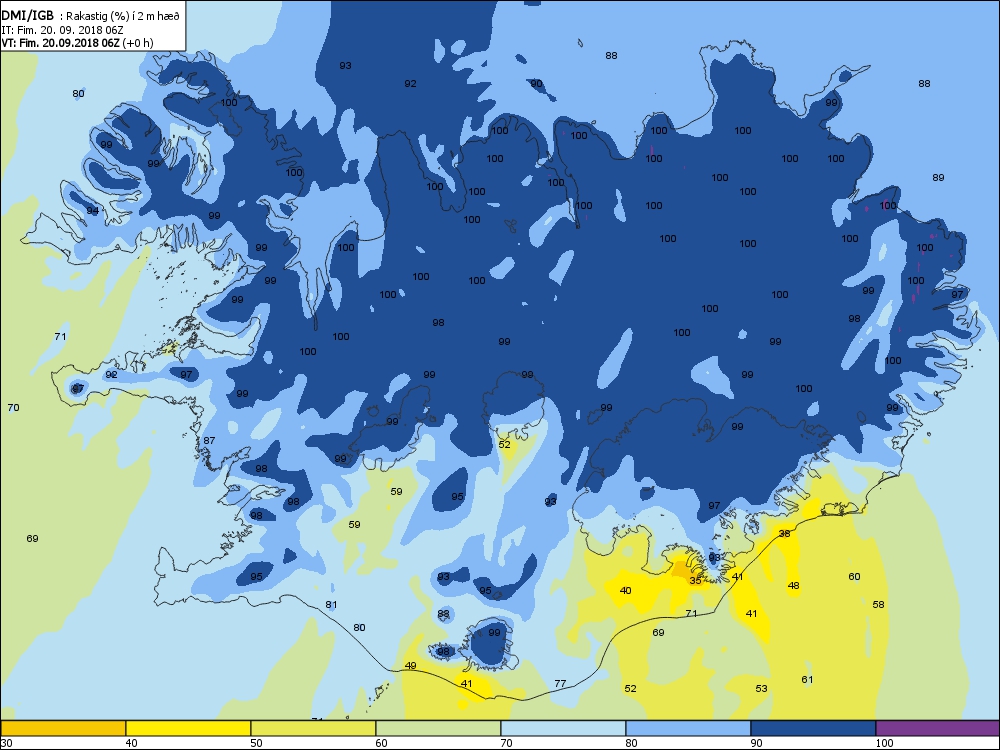Image resolution: width=1000 pixels, height=750 pixels.
Task: Select the pale blue 70–80 legend swatch
Action: [562, 728]
